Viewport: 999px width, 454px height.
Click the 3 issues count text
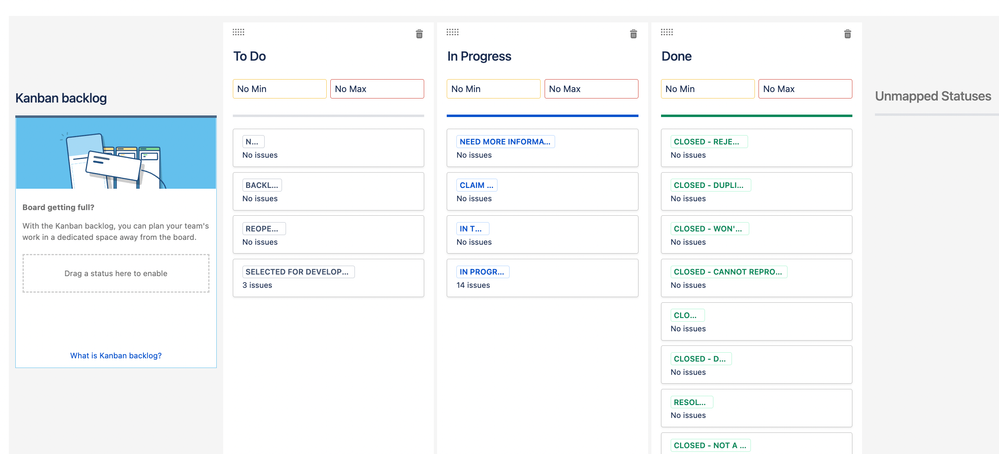257,285
